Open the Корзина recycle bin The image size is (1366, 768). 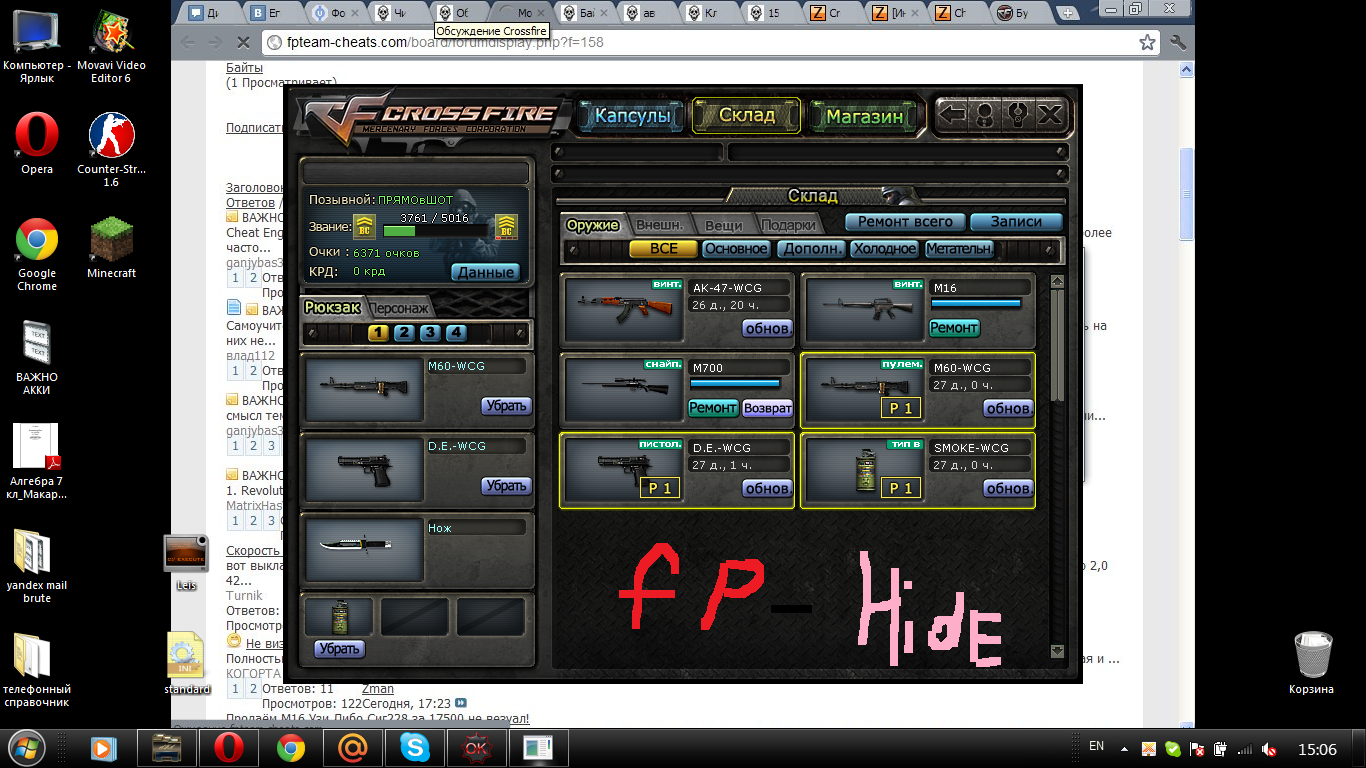[1311, 663]
